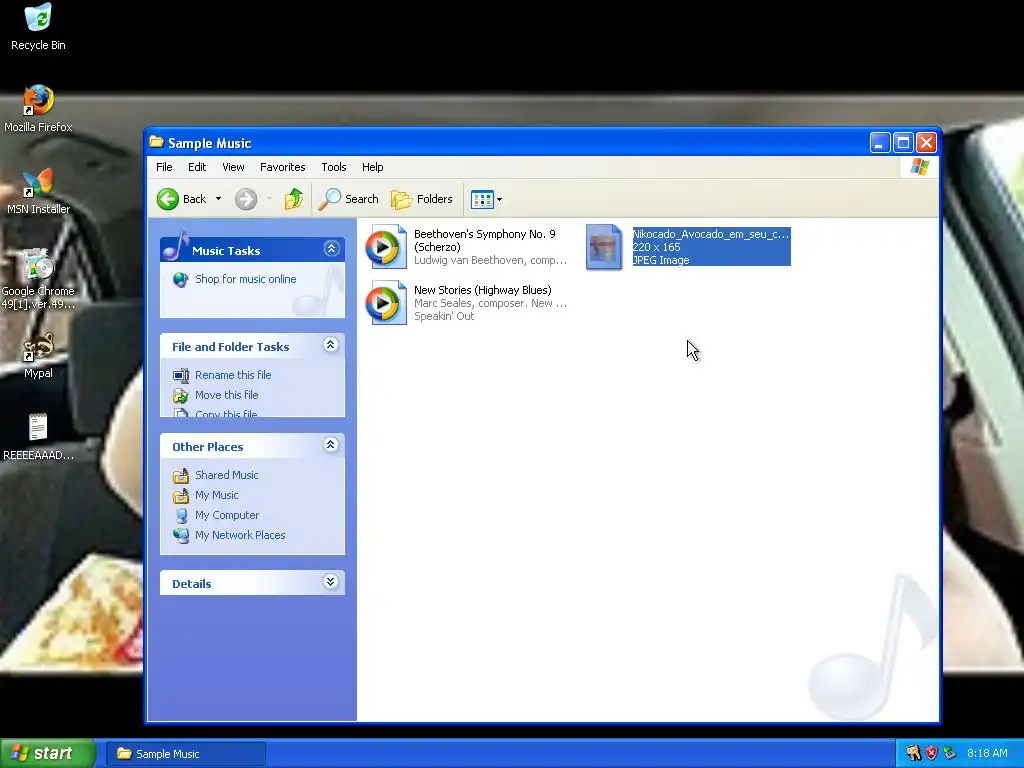Collapse the Music Tasks panel
This screenshot has height=768, width=1024.
click(331, 249)
